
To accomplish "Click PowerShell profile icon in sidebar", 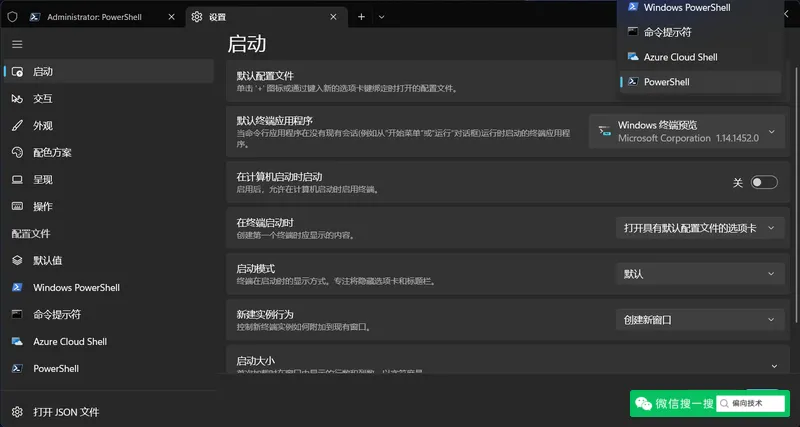I will point(17,368).
